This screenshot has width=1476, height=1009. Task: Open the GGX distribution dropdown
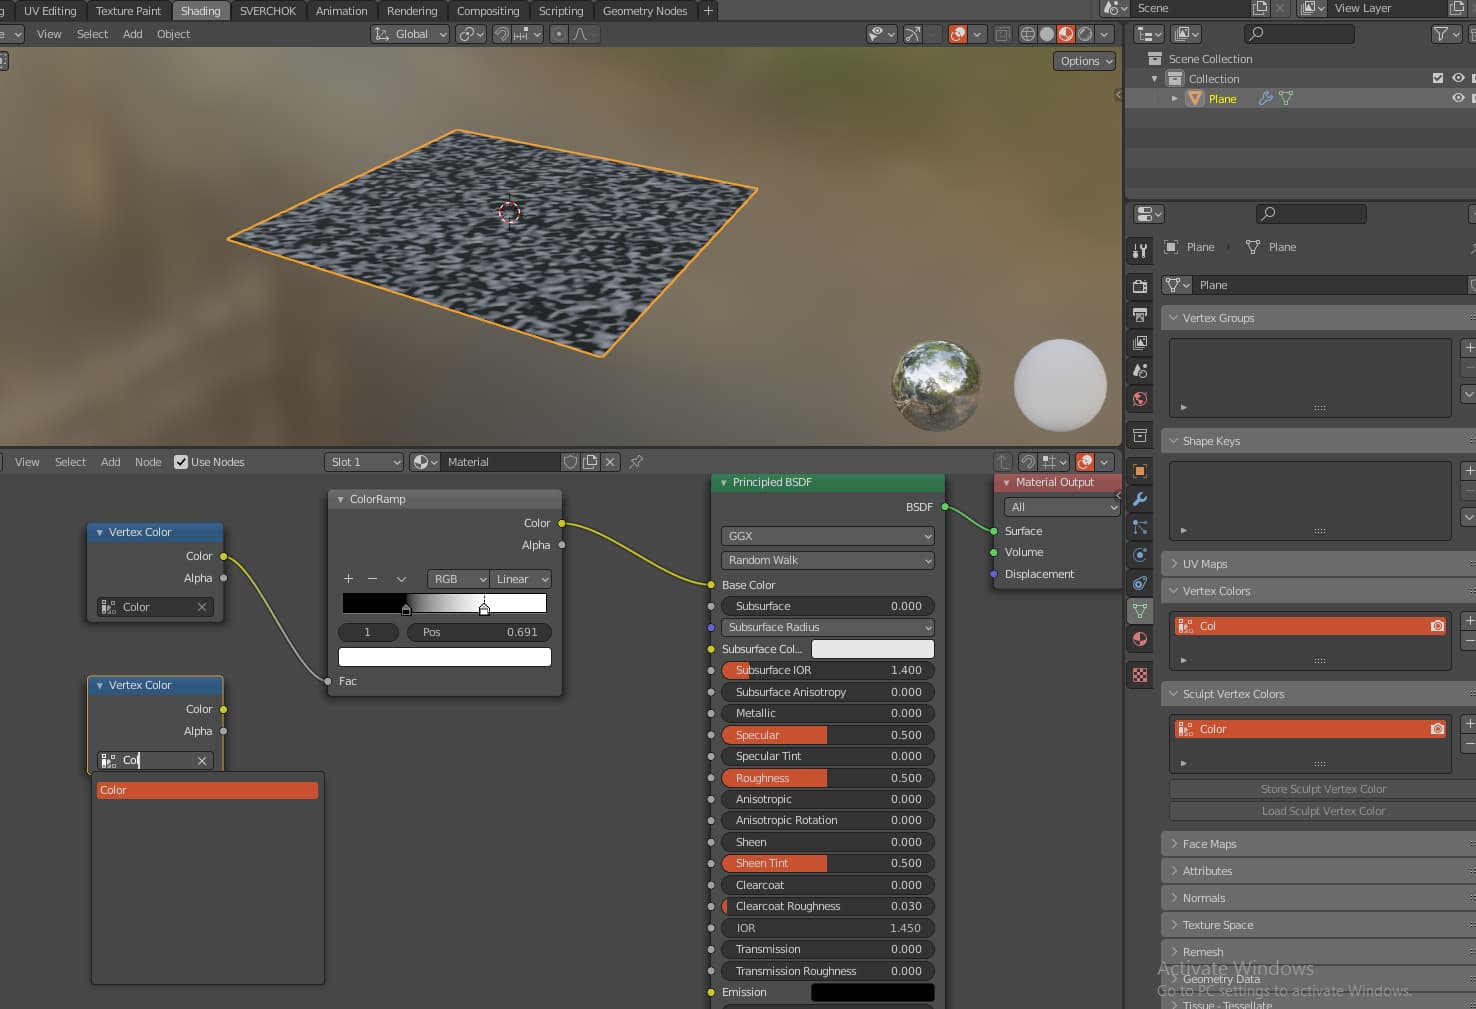827,536
